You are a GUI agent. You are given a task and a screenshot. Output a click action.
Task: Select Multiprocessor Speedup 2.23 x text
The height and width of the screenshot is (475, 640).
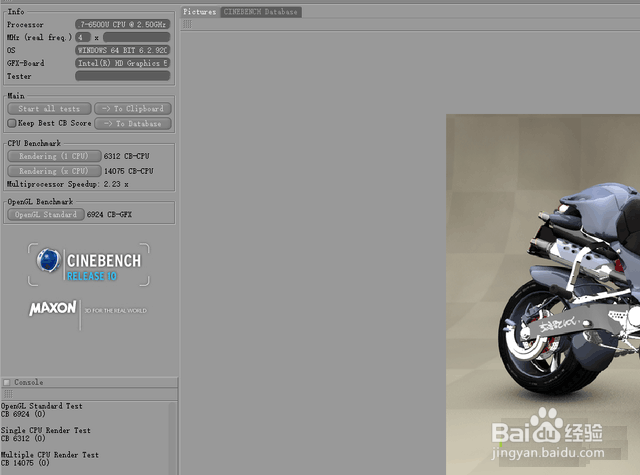[68, 184]
